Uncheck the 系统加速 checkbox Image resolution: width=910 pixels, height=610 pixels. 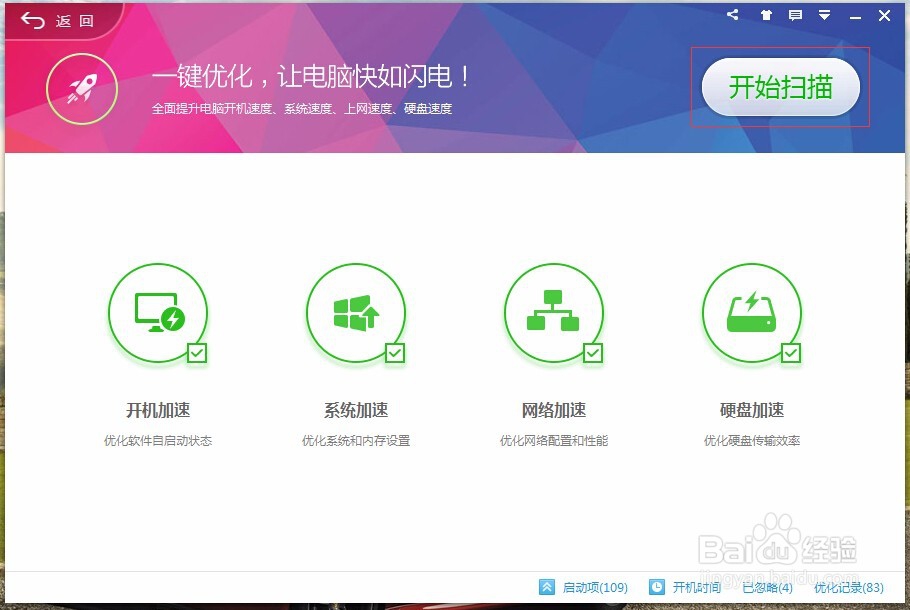pos(395,353)
